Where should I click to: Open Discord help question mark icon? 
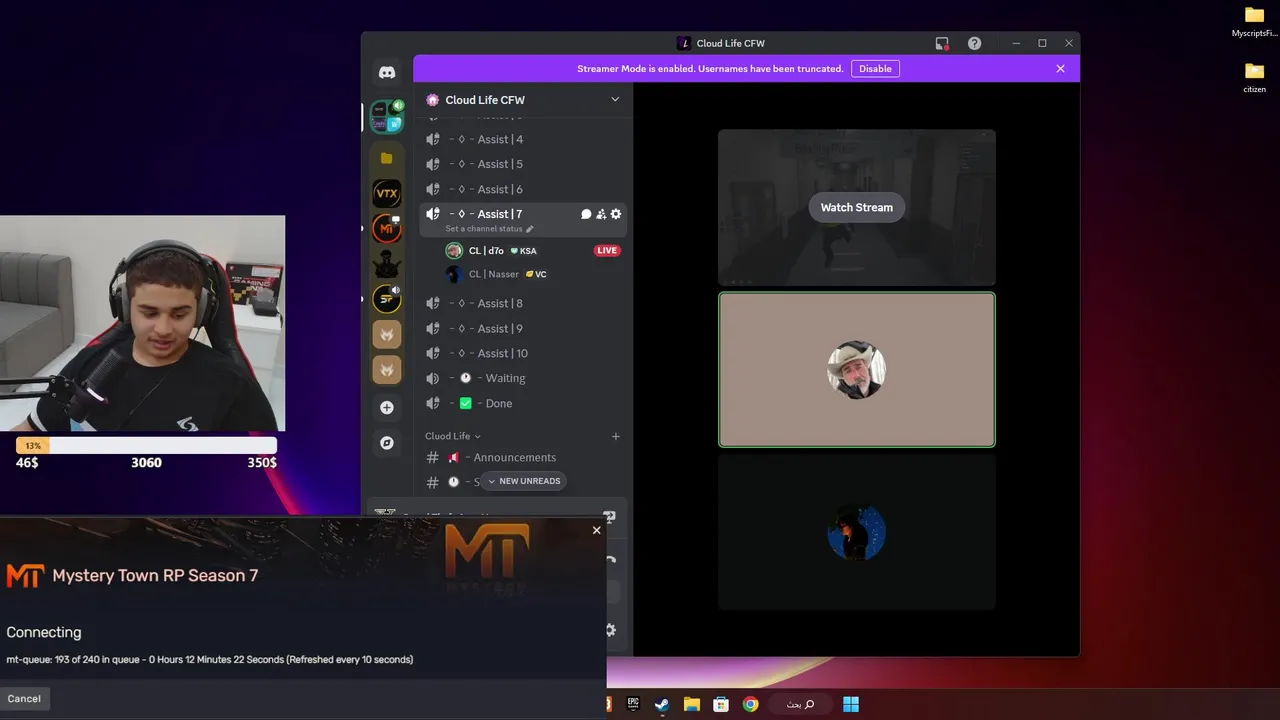point(974,43)
